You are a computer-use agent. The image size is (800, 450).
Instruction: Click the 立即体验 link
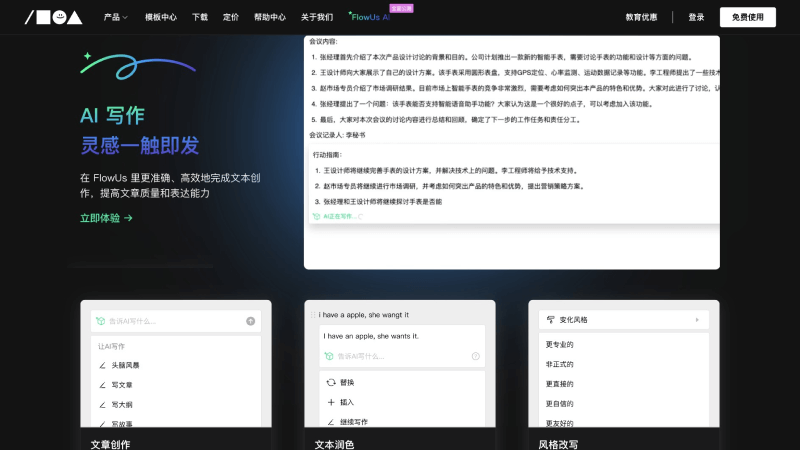point(106,217)
